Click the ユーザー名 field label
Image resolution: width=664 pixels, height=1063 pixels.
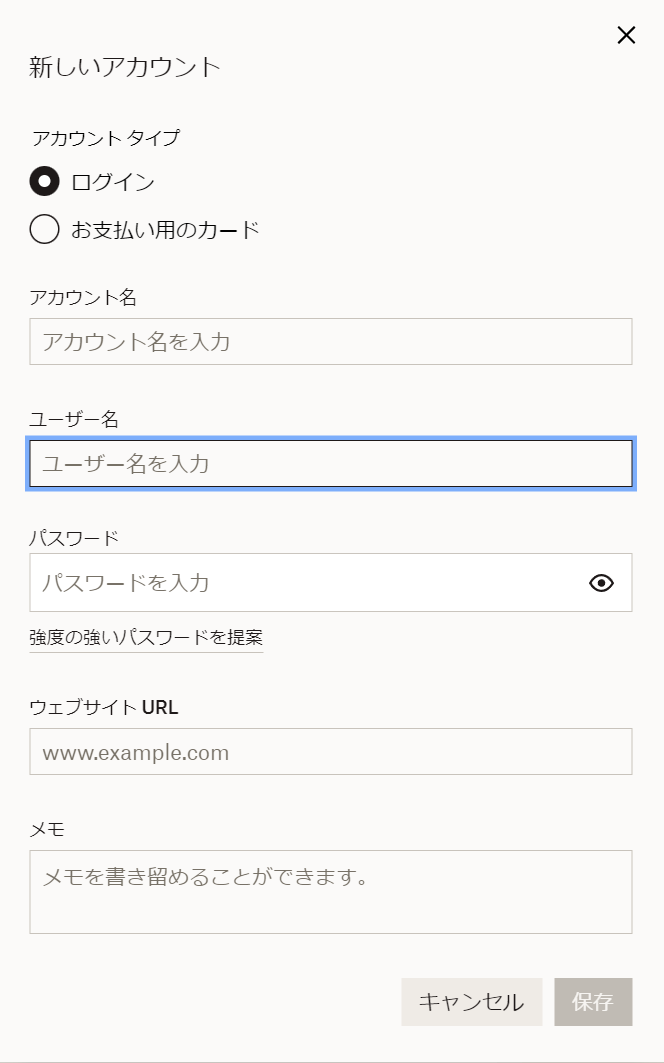tap(74, 420)
